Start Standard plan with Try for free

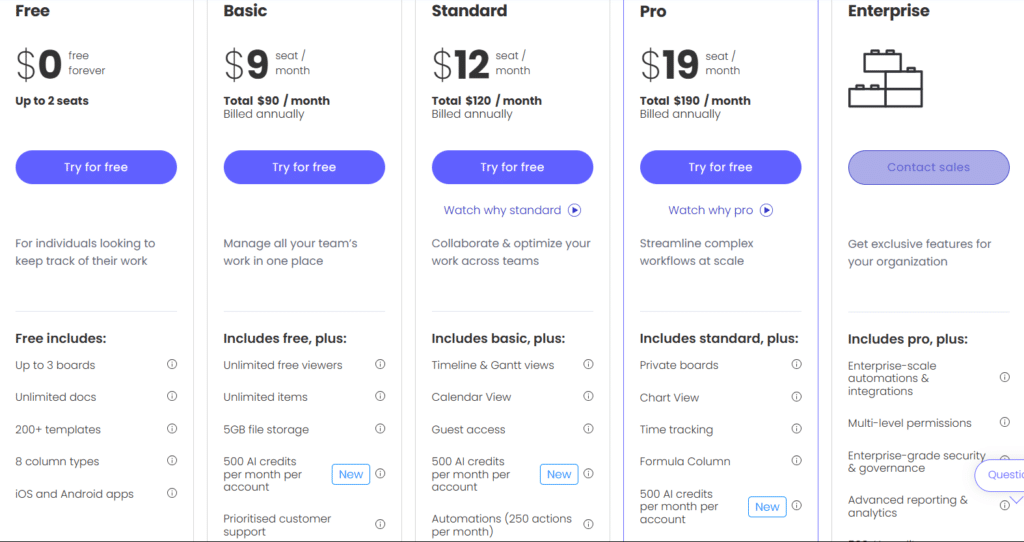(x=513, y=167)
